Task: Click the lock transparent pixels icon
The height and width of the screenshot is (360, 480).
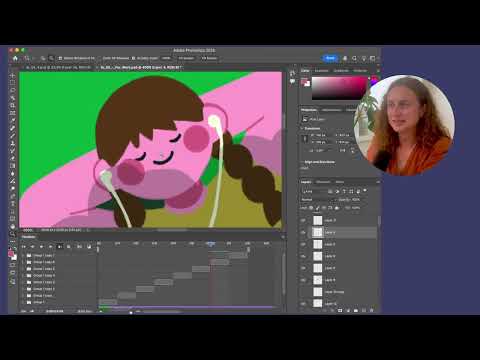Action: click(311, 208)
